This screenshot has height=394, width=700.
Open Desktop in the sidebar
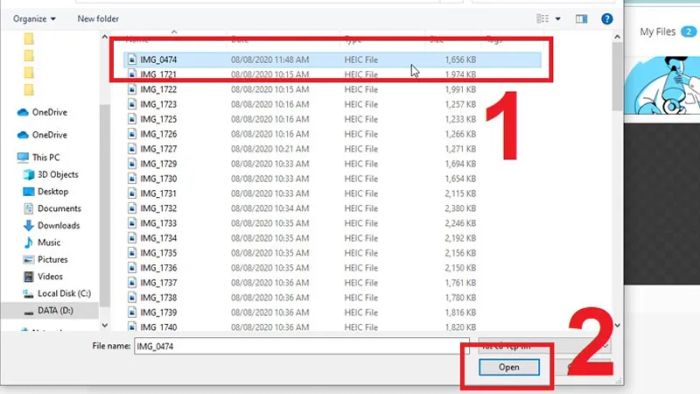pos(46,191)
